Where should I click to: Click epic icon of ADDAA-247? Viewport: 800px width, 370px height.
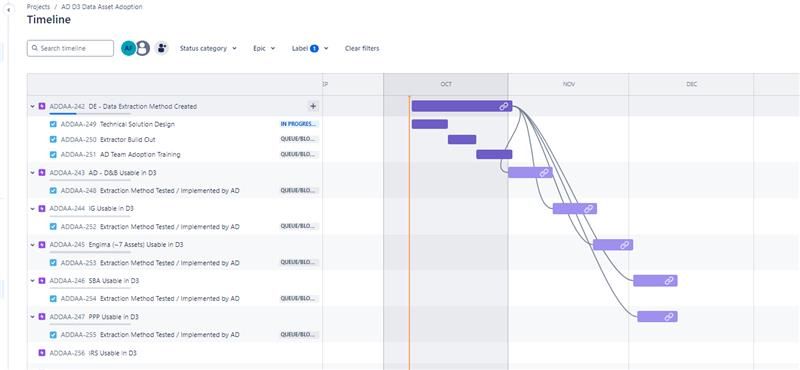[x=42, y=317]
